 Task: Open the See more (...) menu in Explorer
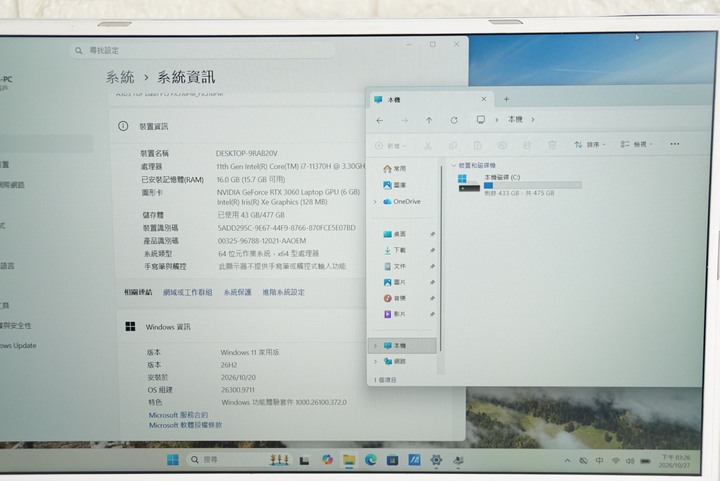pyautogui.click(x=674, y=144)
